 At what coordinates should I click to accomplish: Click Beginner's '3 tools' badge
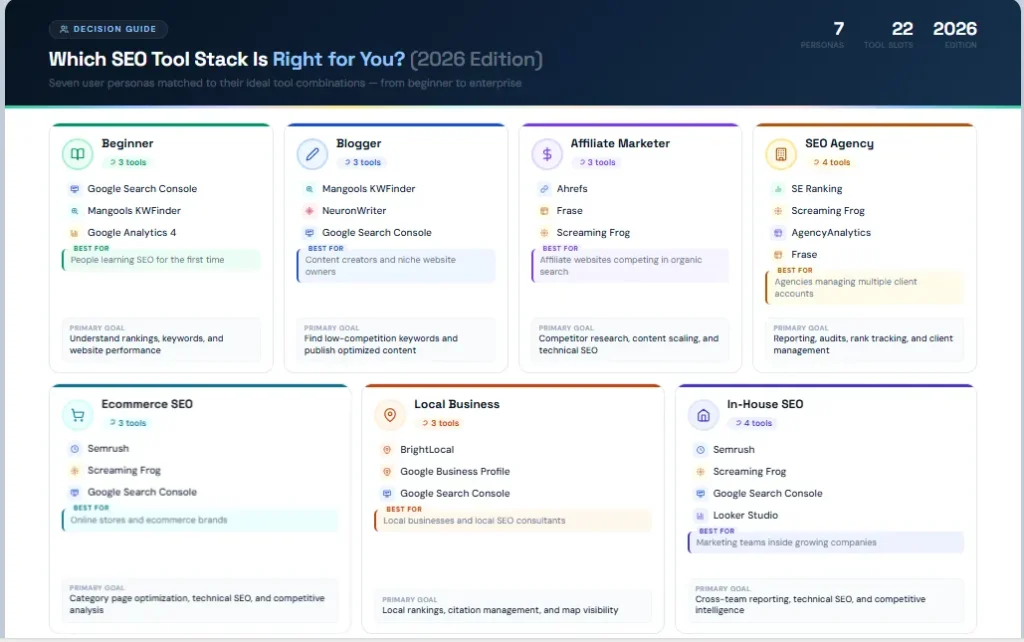coord(128,163)
